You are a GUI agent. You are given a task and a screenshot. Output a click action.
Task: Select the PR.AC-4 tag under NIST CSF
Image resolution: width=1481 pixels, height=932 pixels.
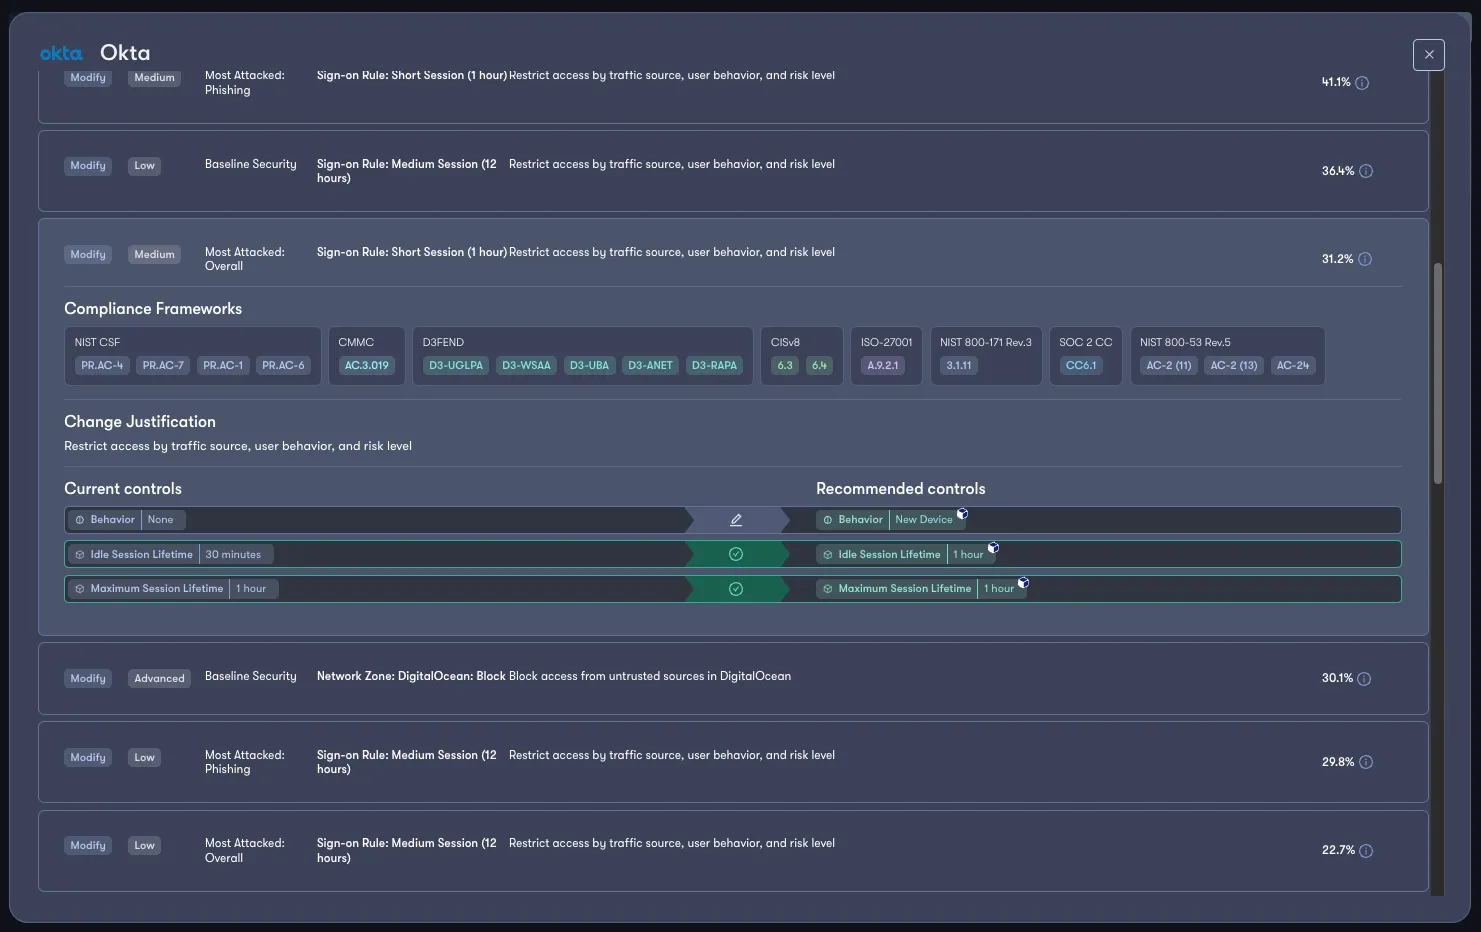pyautogui.click(x=101, y=365)
